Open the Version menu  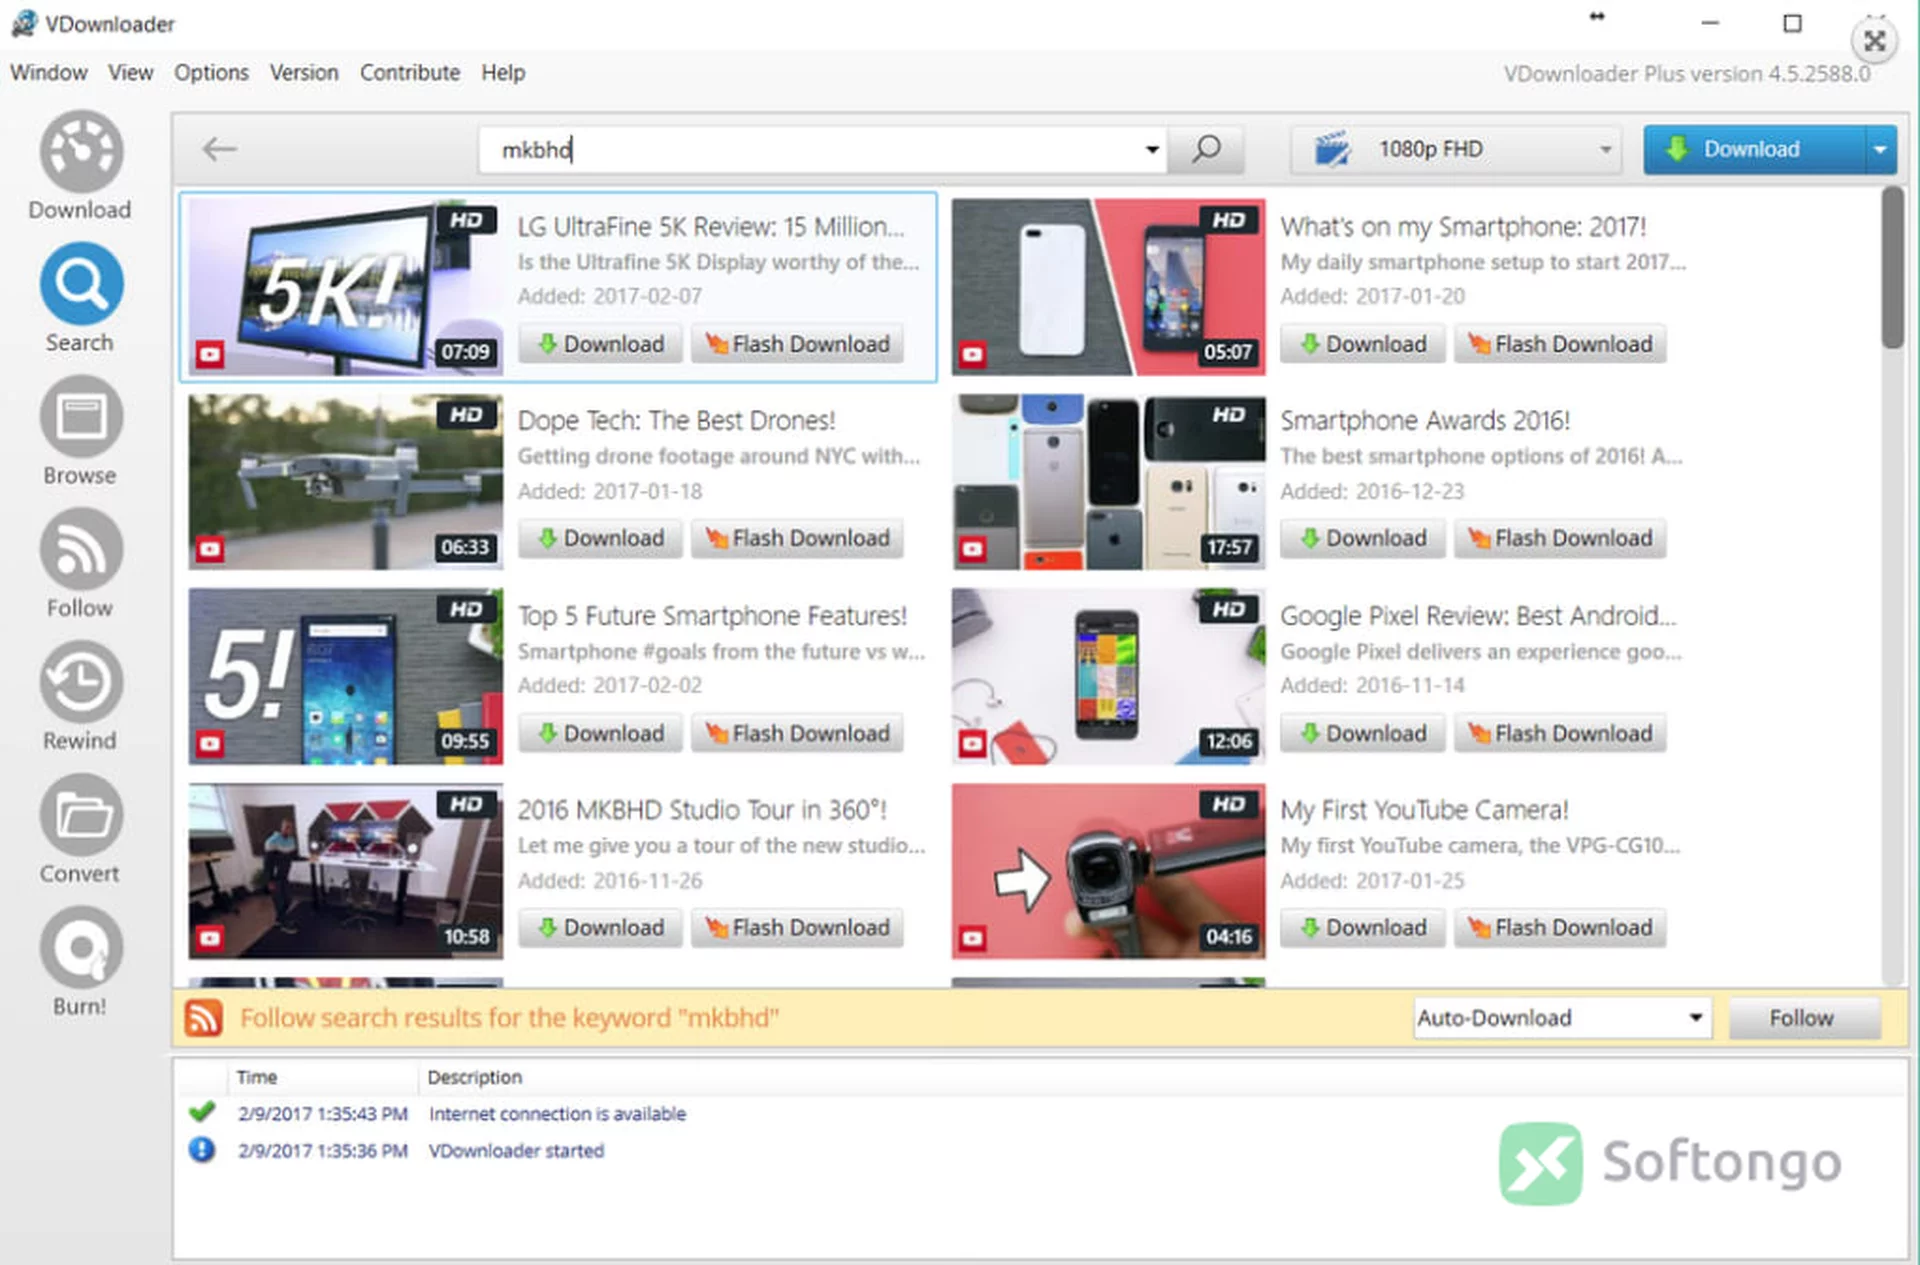click(304, 73)
